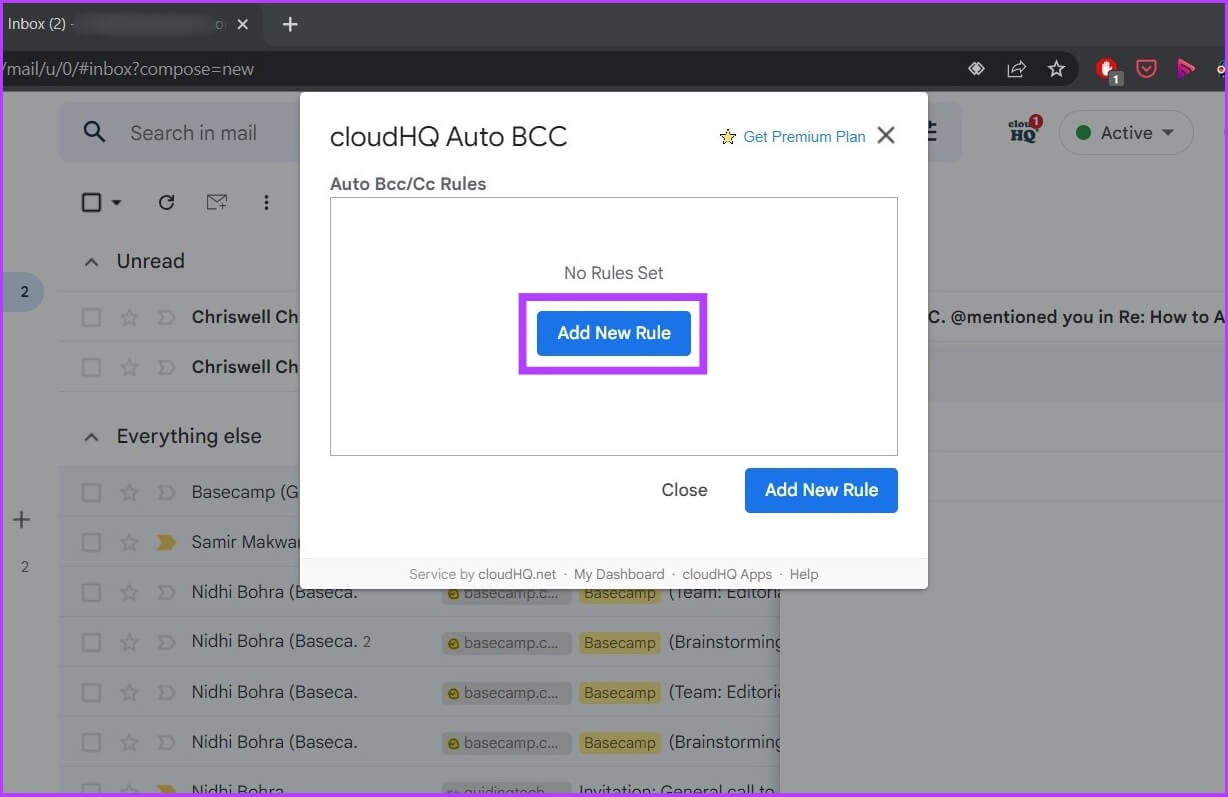Image resolution: width=1228 pixels, height=797 pixels.
Task: Tick the checkbox for the Basecamp (G email
Action: click(x=91, y=492)
